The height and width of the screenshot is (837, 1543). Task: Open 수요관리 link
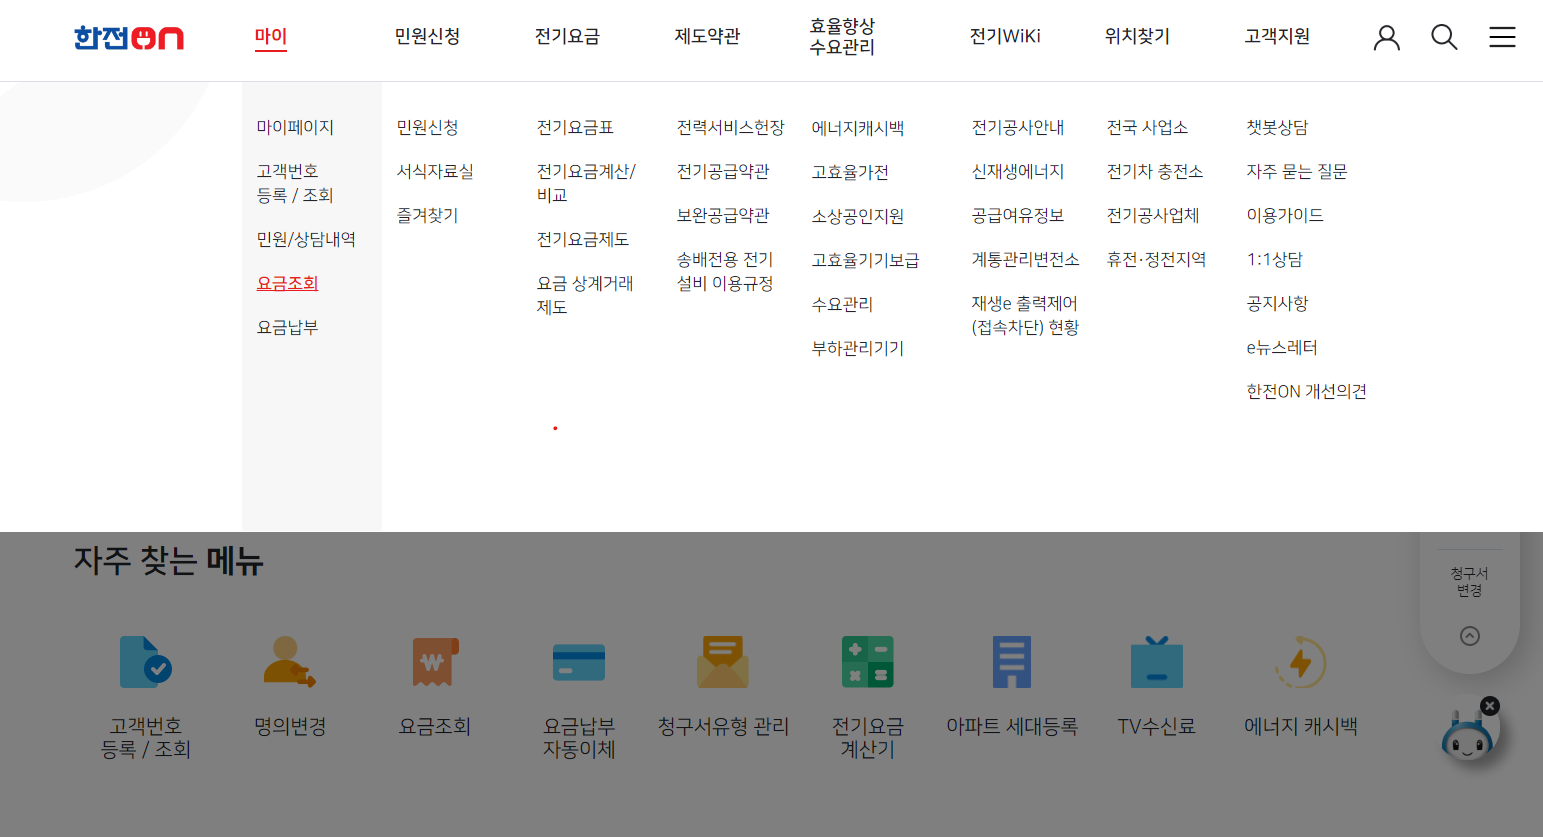pyautogui.click(x=842, y=305)
